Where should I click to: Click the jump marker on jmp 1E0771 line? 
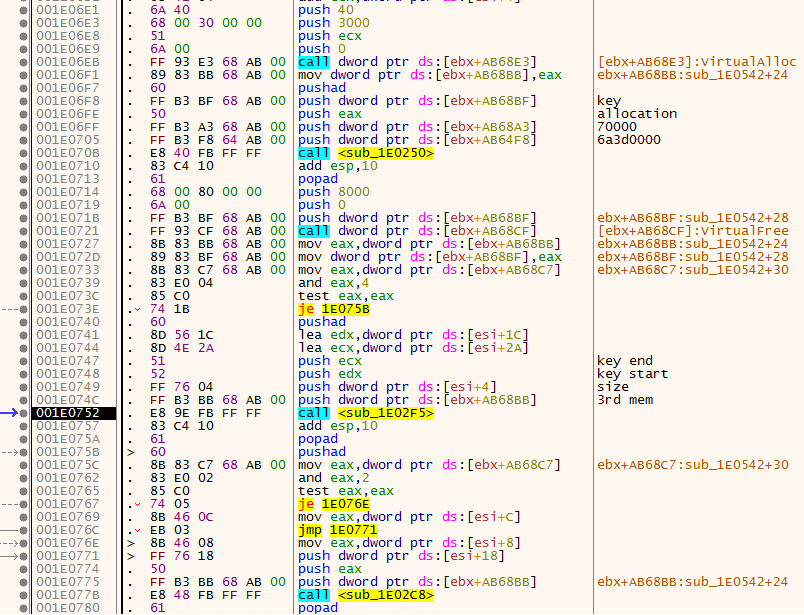[137, 530]
